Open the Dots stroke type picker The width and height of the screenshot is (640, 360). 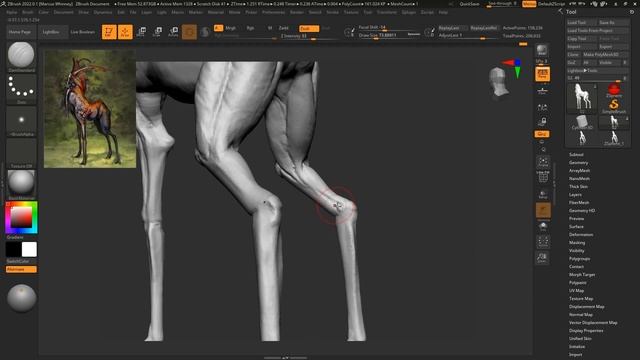click(x=21, y=89)
